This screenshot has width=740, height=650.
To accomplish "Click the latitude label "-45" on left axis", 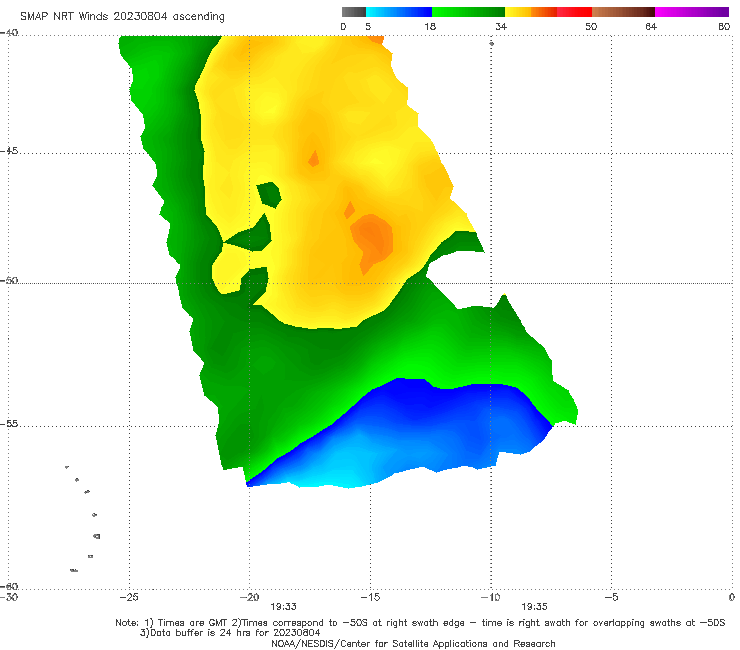I will click(x=9, y=151).
